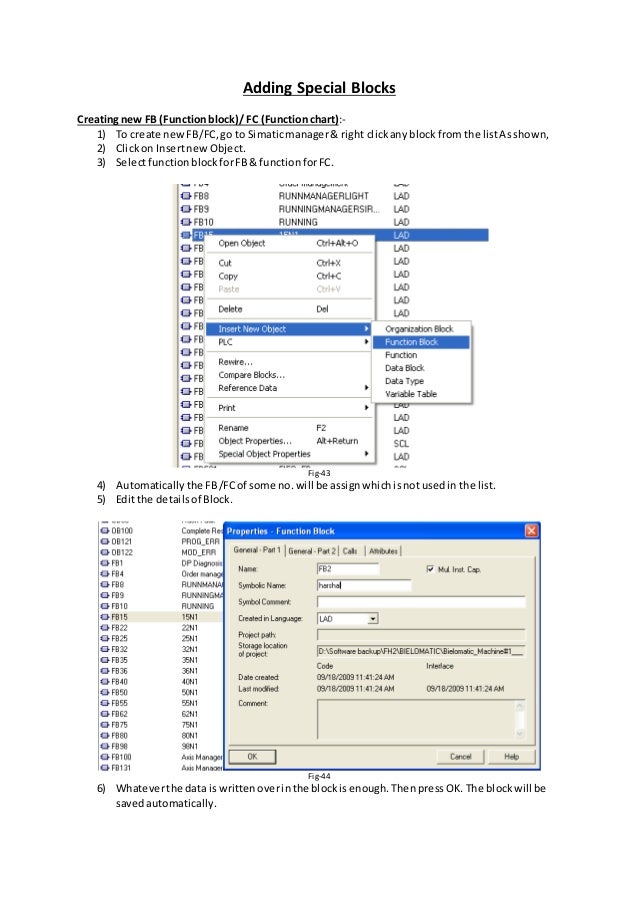Select the 22N1 symbolic name row
The width and height of the screenshot is (638, 903).
click(x=189, y=628)
